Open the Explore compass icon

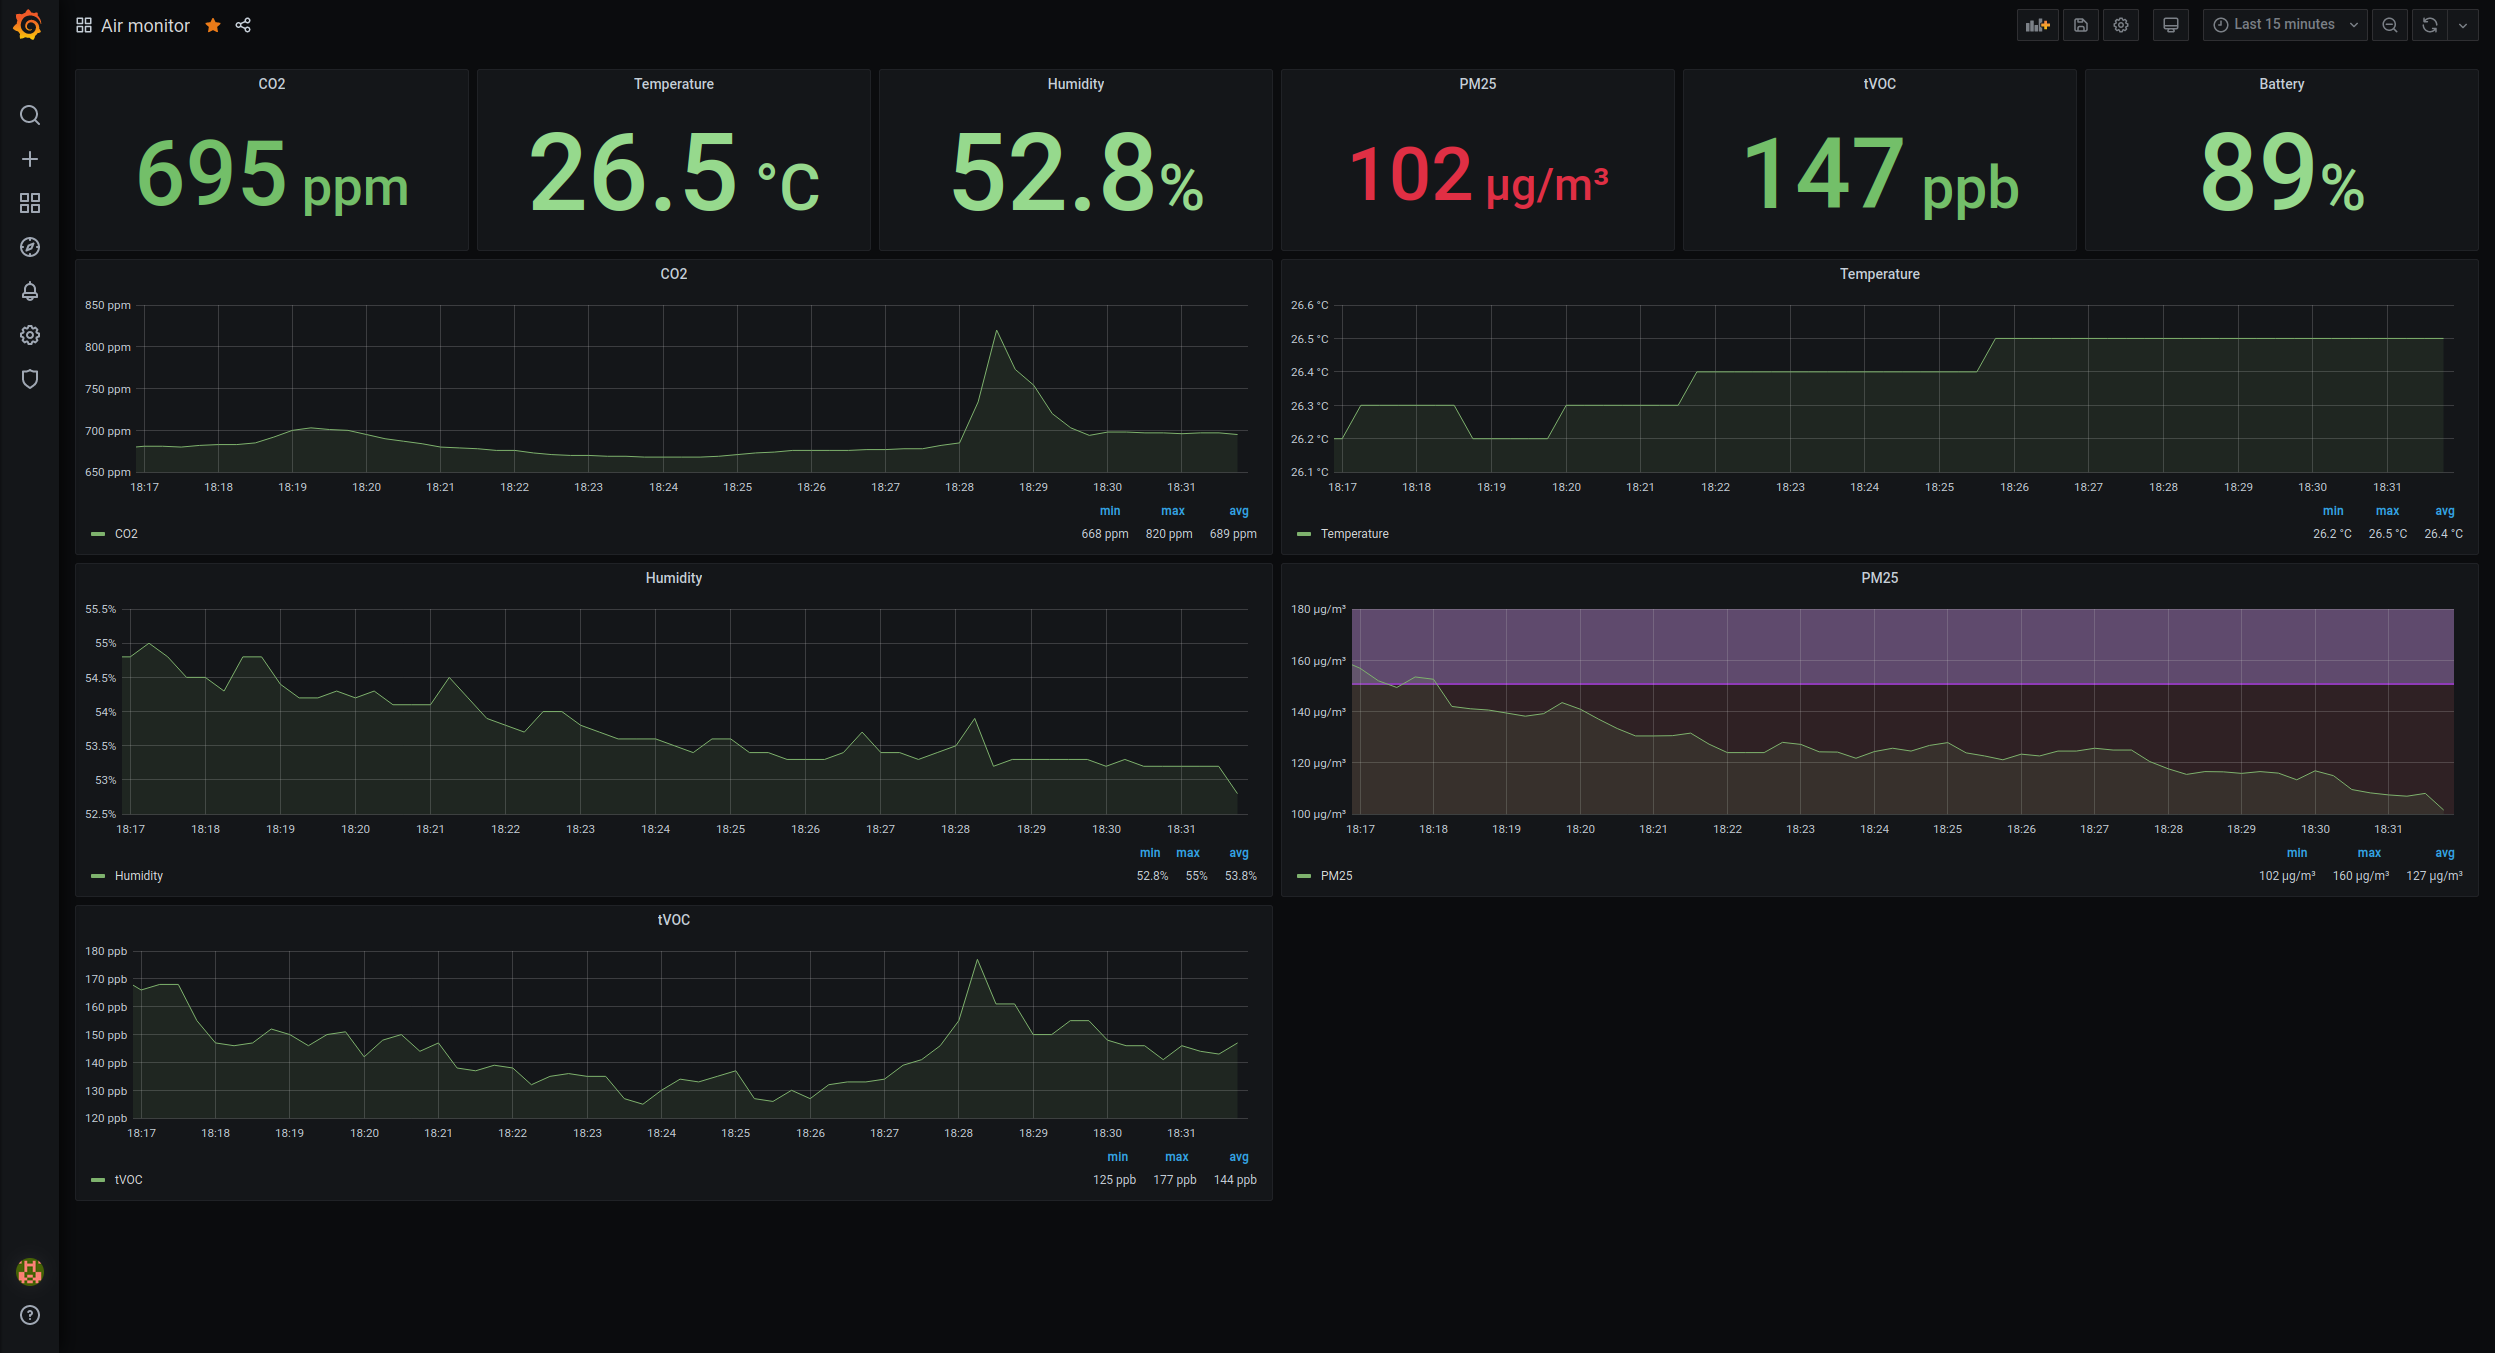[x=30, y=247]
